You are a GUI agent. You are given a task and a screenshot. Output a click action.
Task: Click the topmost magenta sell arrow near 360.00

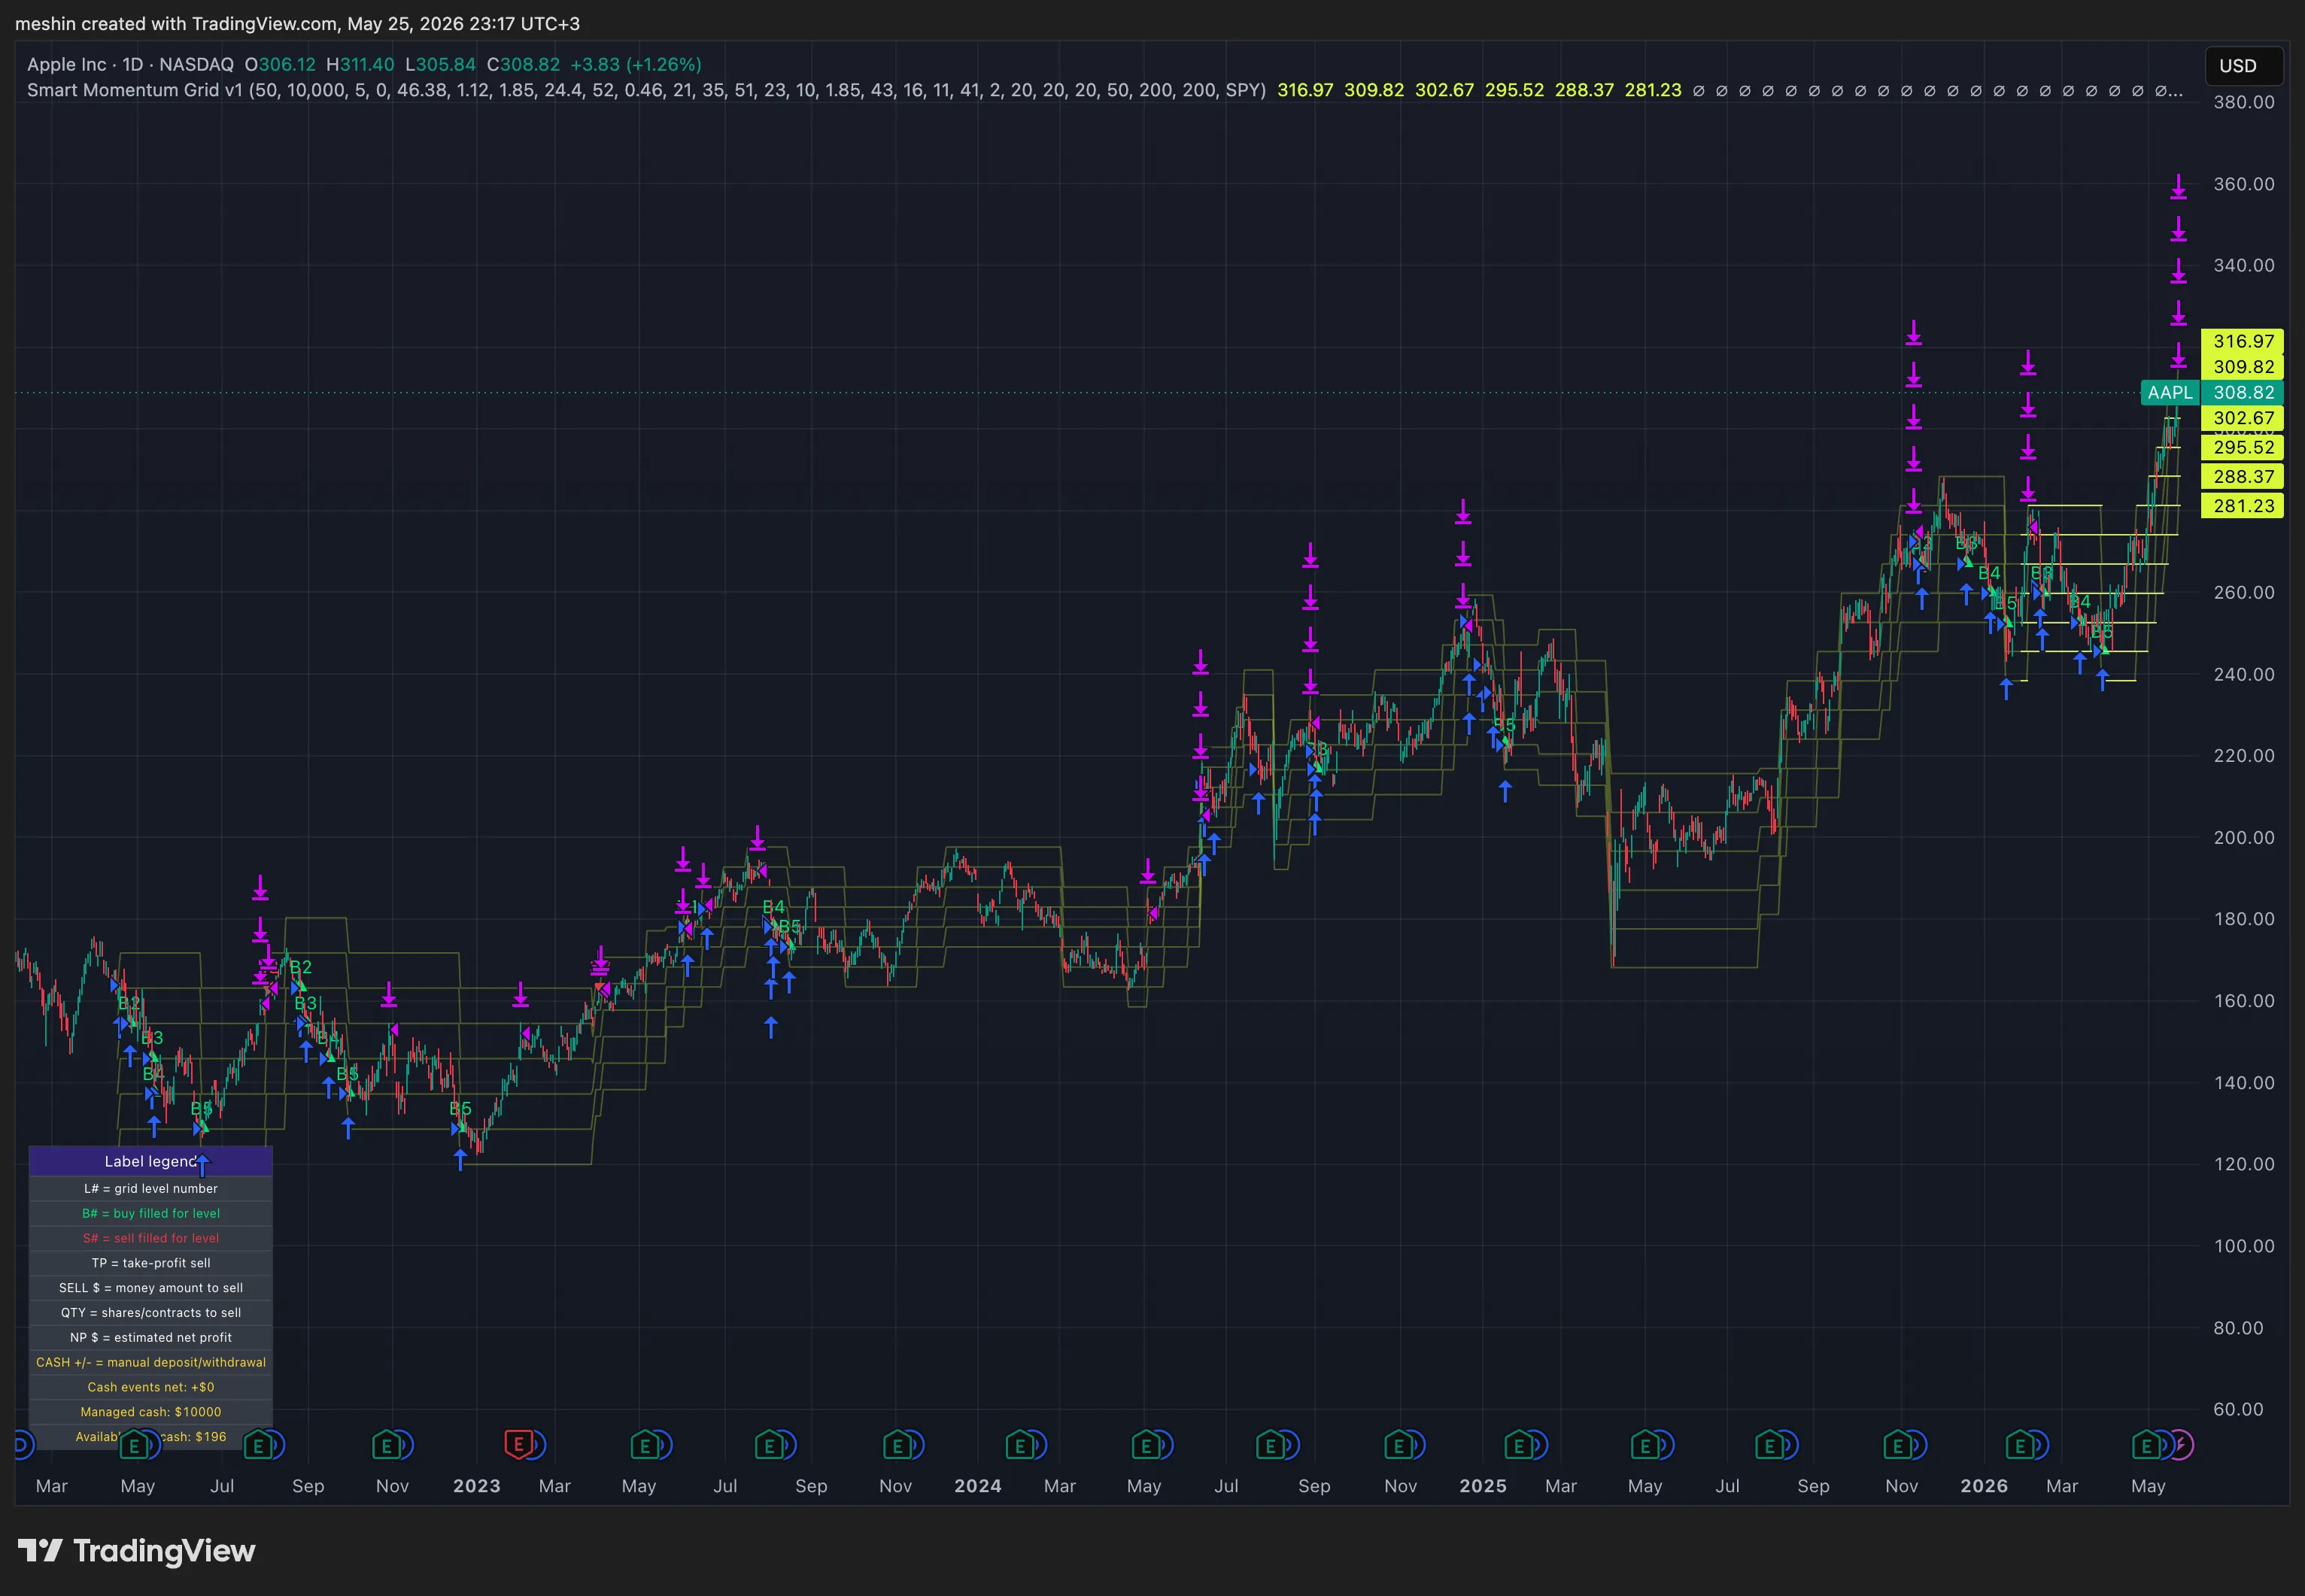(2178, 187)
